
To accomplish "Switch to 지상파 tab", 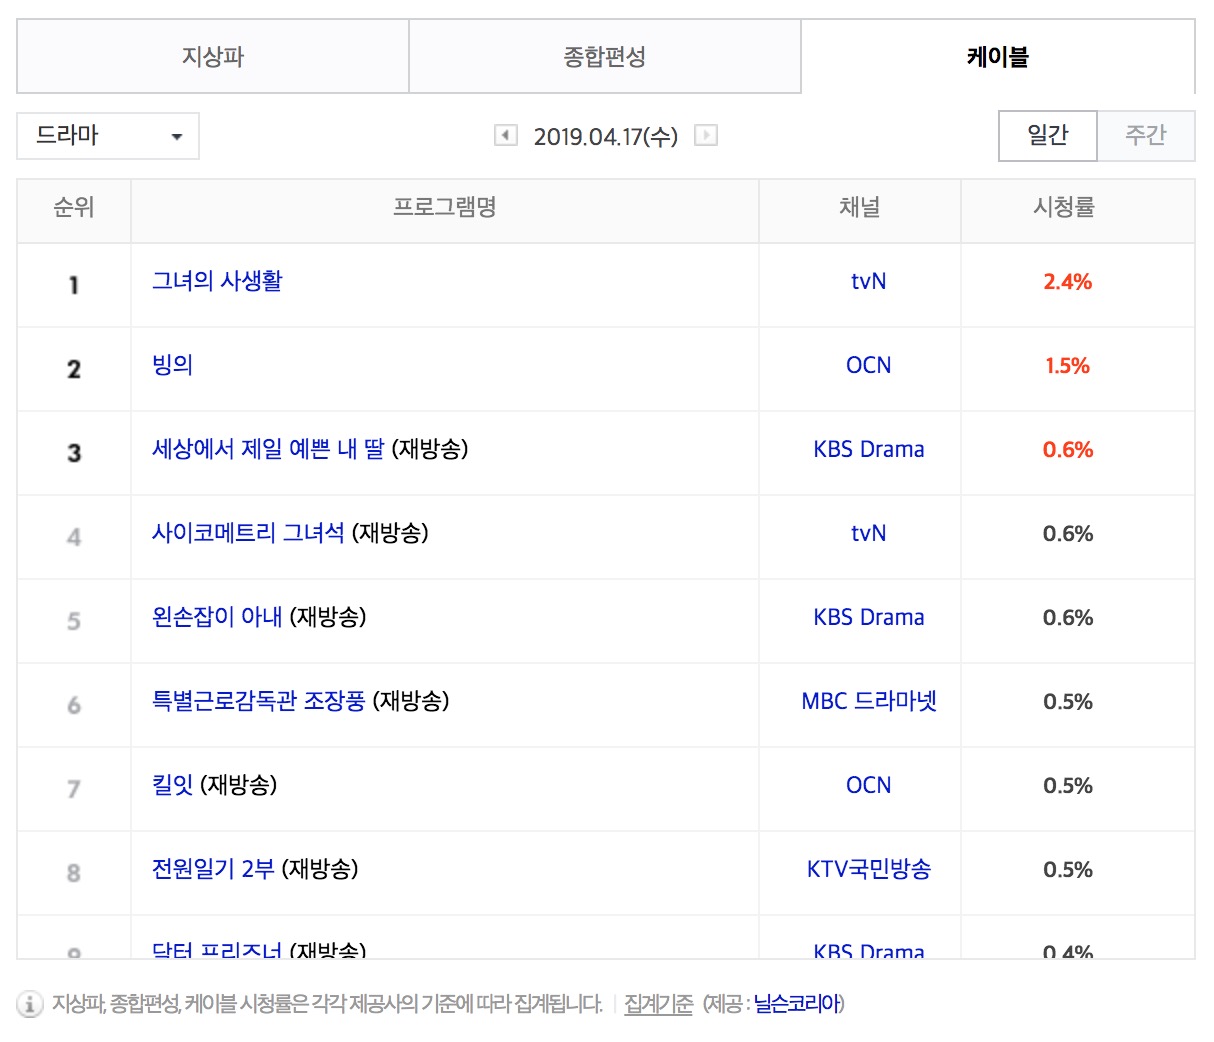I will tap(212, 56).
